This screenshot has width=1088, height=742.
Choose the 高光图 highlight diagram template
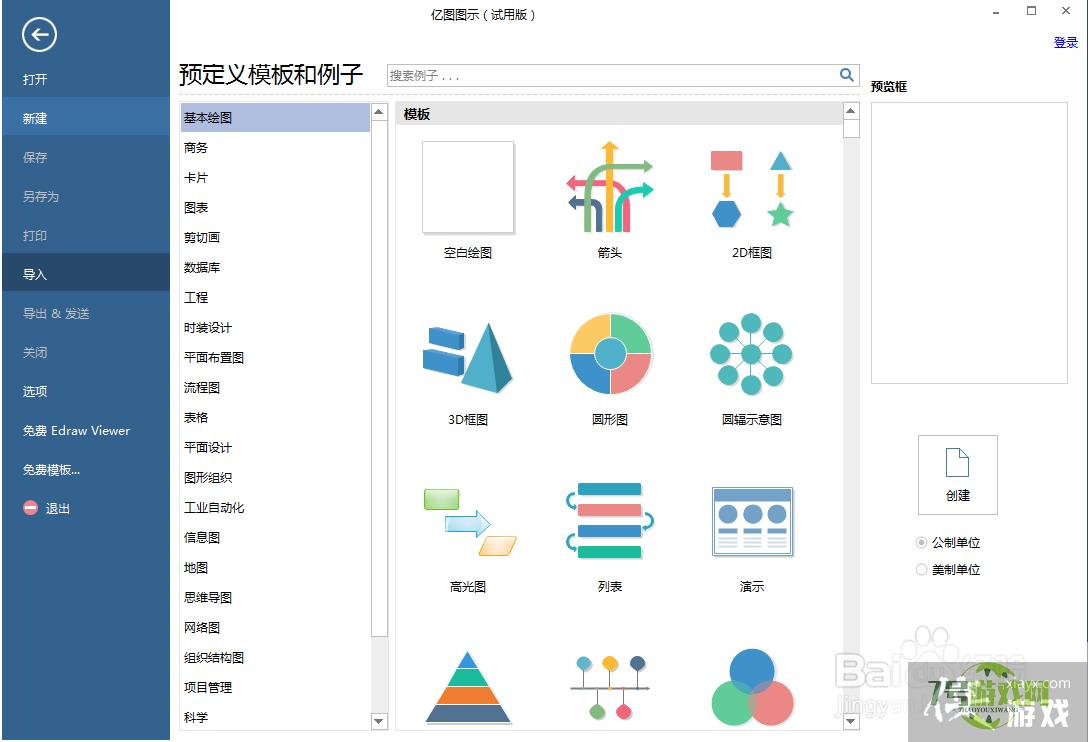click(470, 522)
